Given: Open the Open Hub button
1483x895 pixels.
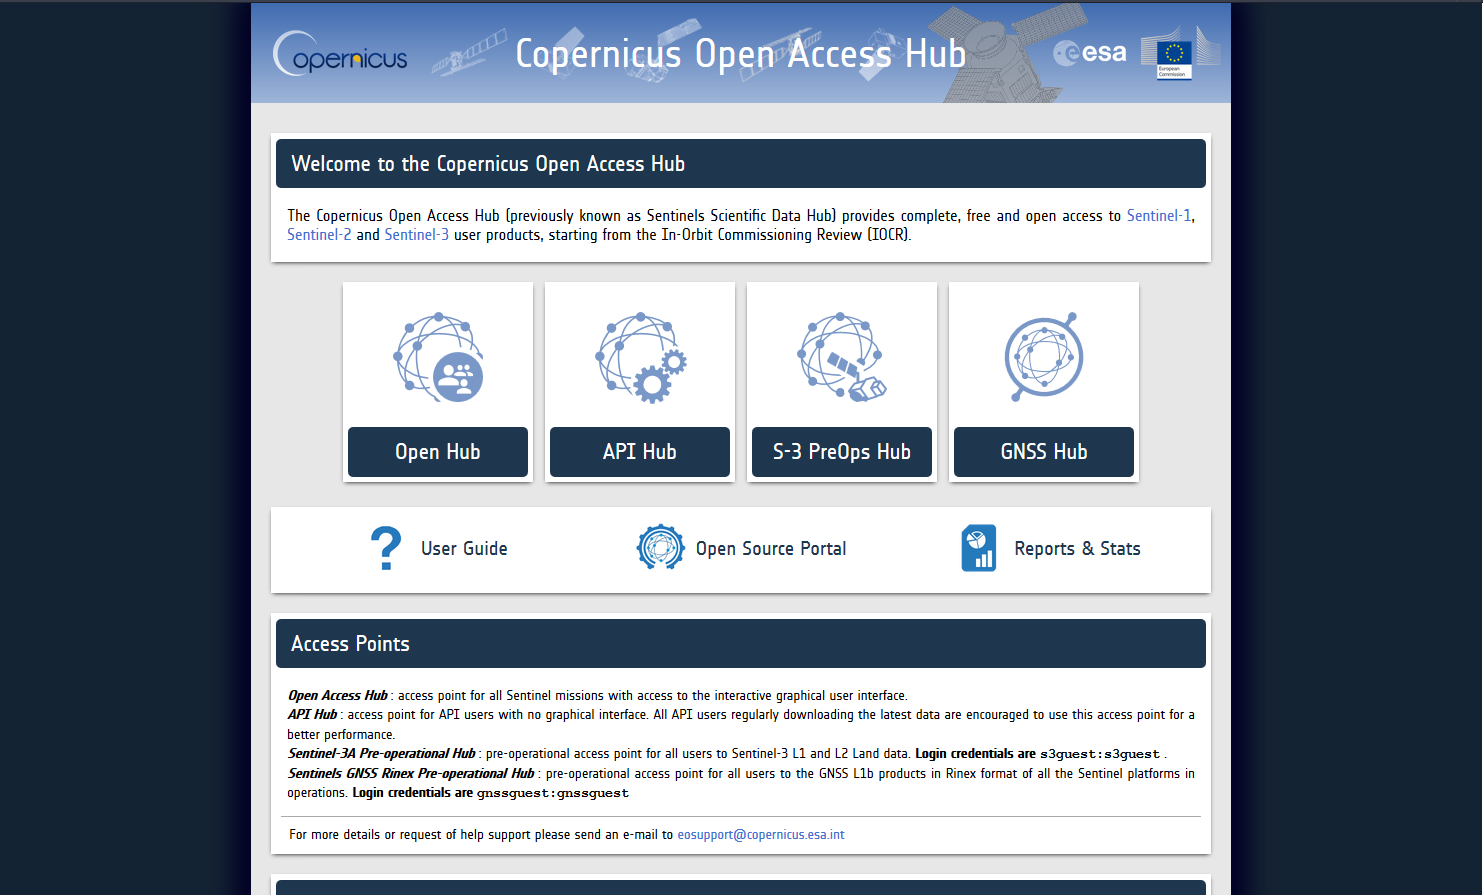Looking at the screenshot, I should click(438, 452).
